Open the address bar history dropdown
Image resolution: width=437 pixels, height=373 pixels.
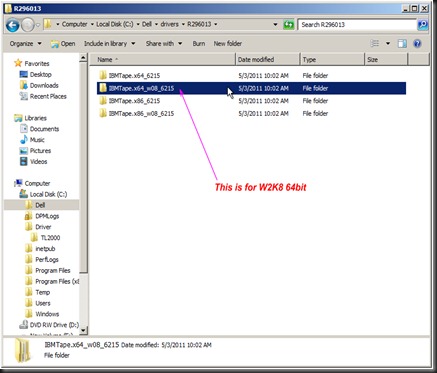(275, 25)
